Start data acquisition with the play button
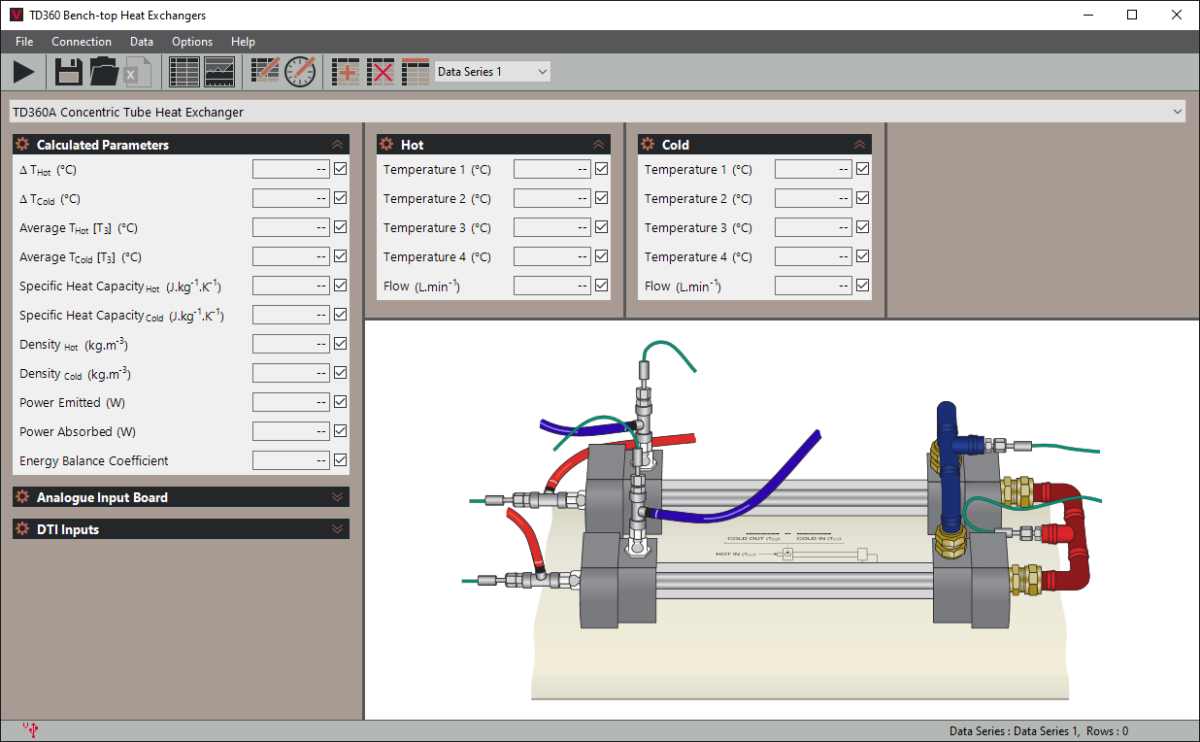 [24, 71]
